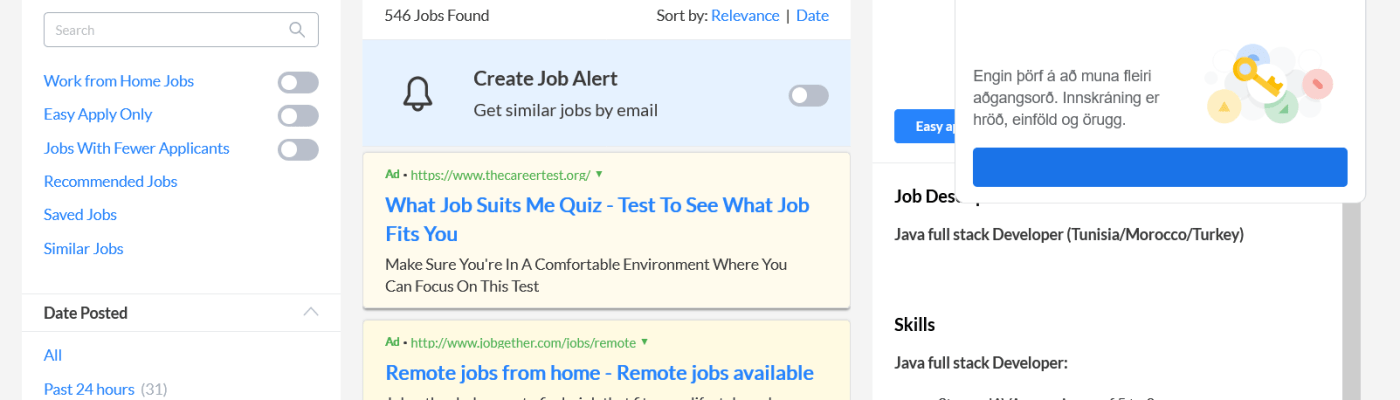Click the search magnifier icon
The height and width of the screenshot is (400, 1400).
(297, 30)
